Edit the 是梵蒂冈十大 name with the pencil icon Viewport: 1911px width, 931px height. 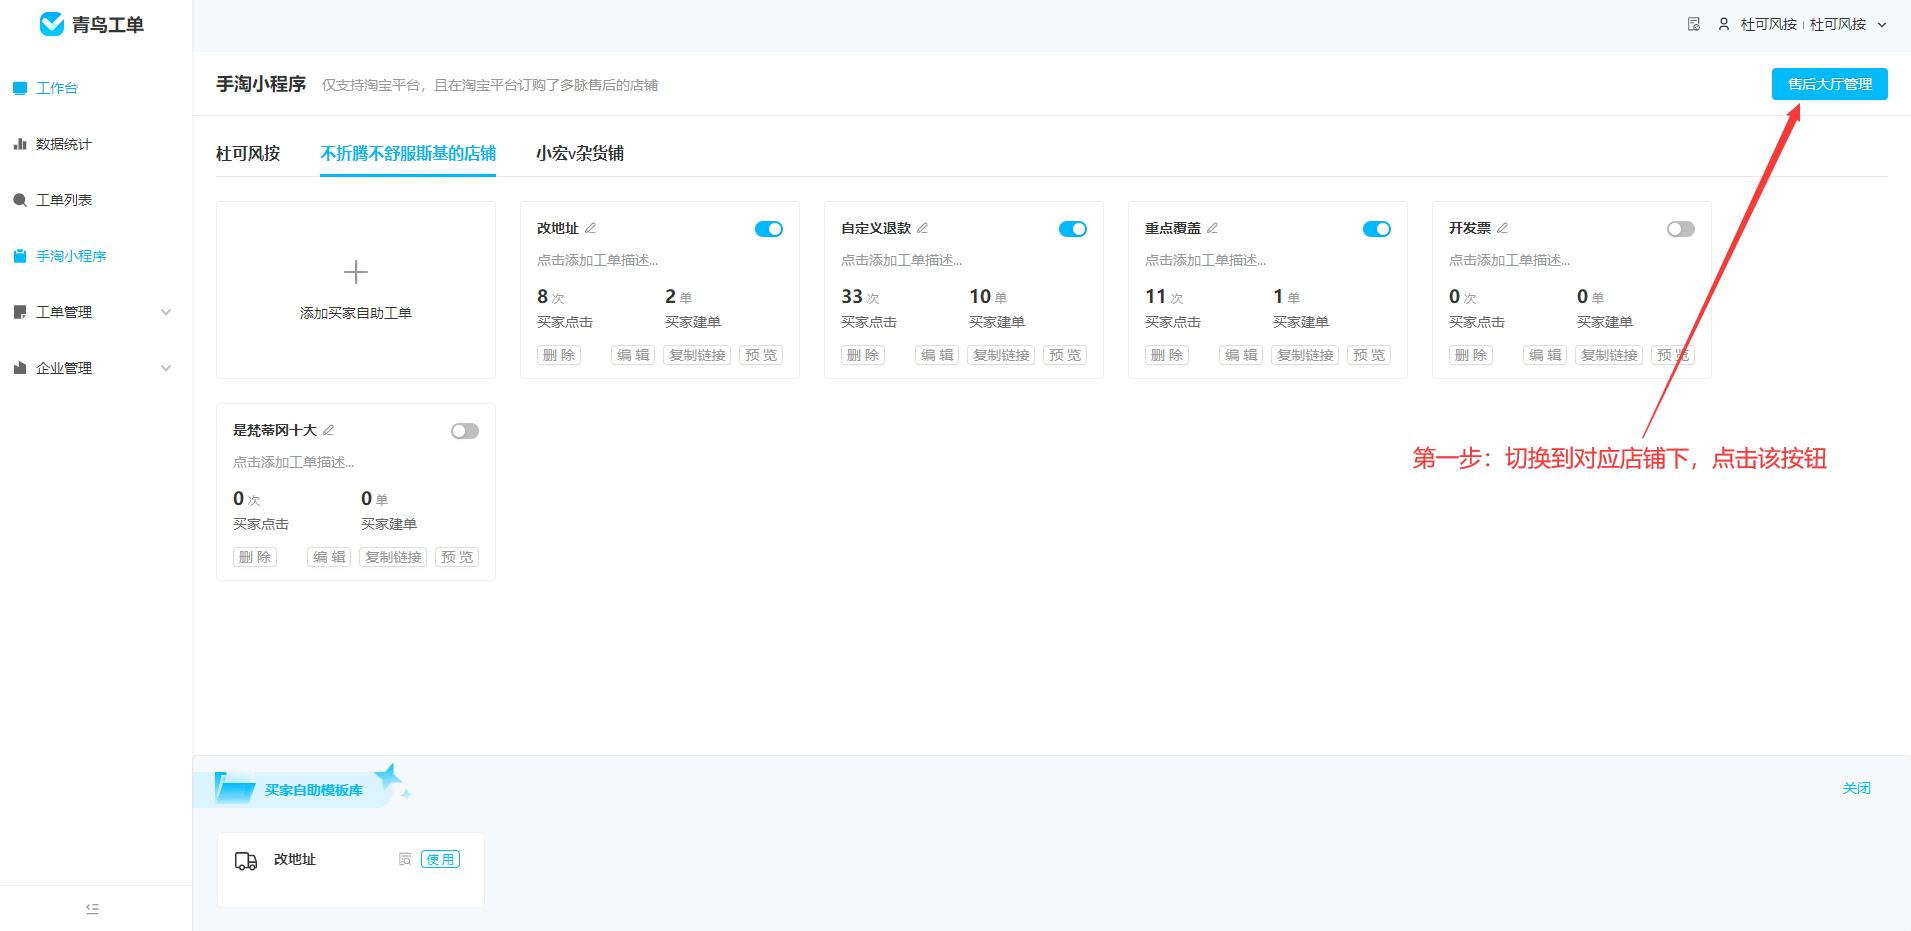[x=329, y=430]
